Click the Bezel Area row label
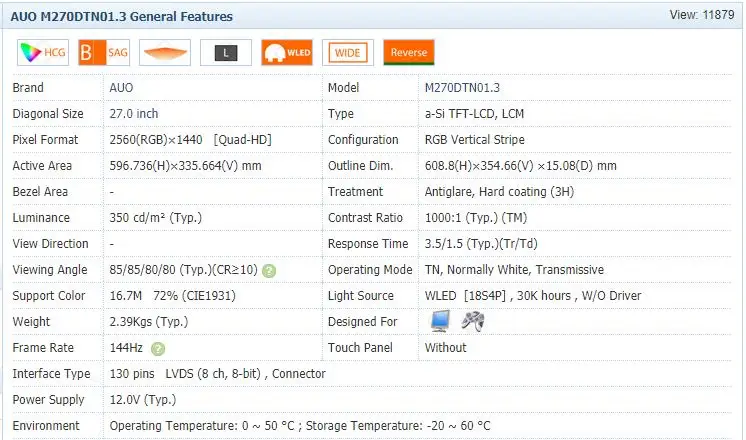 tap(40, 192)
